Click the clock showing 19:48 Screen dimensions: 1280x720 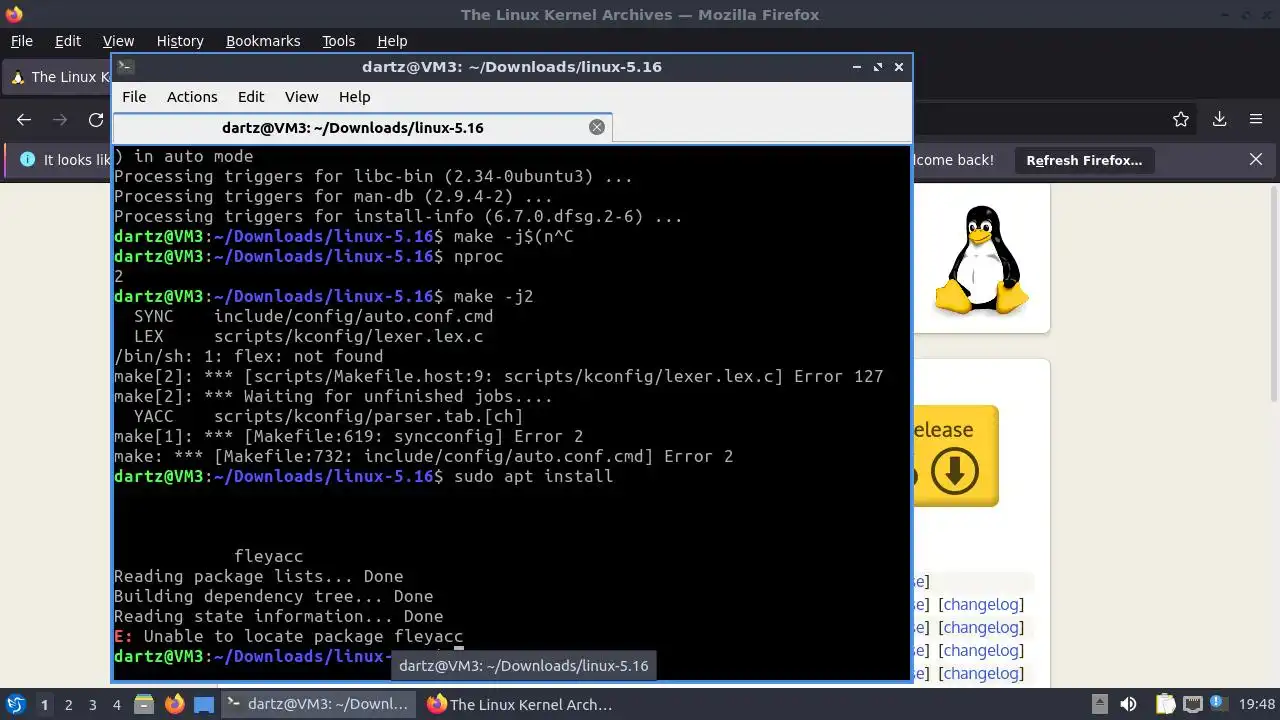(1258, 704)
